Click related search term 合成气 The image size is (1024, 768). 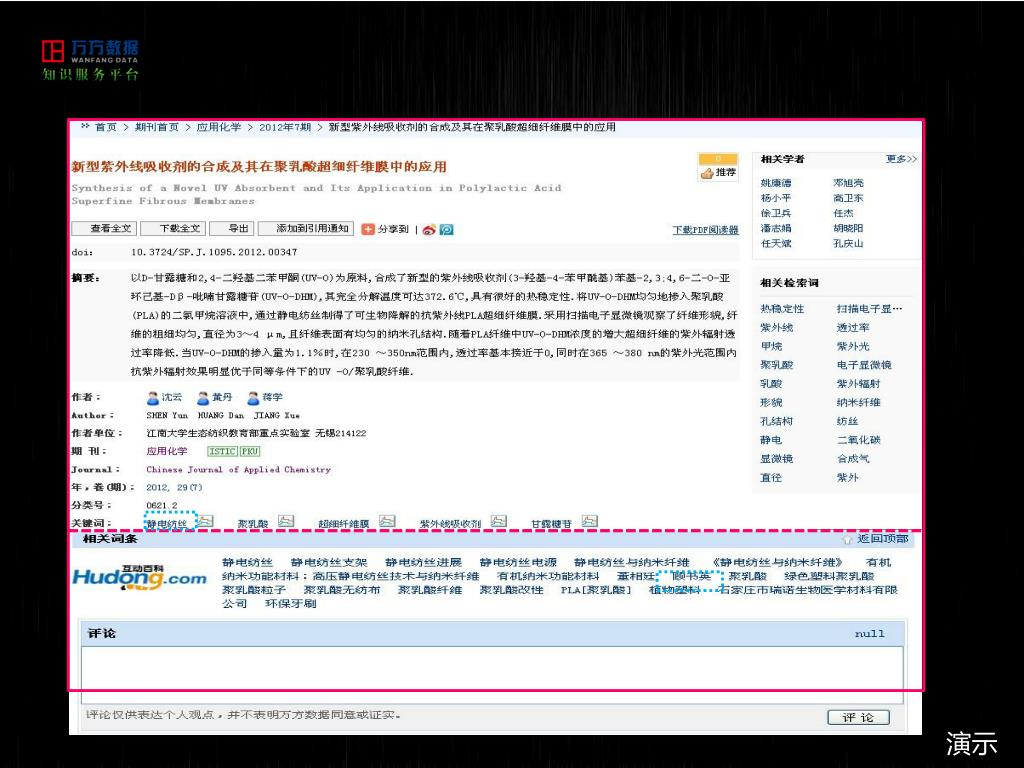pyautogui.click(x=853, y=459)
